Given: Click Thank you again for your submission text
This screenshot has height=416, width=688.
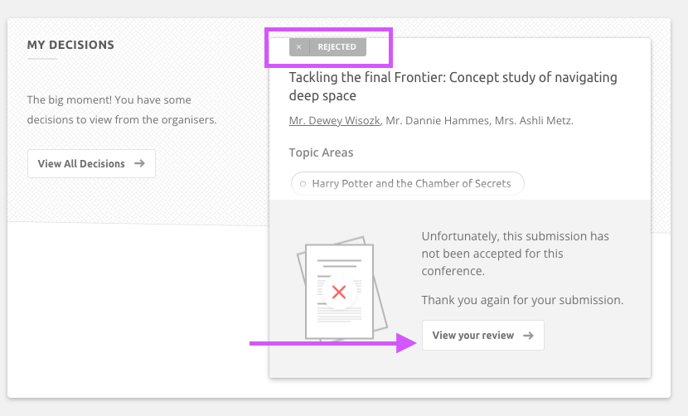Looking at the screenshot, I should point(522,300).
